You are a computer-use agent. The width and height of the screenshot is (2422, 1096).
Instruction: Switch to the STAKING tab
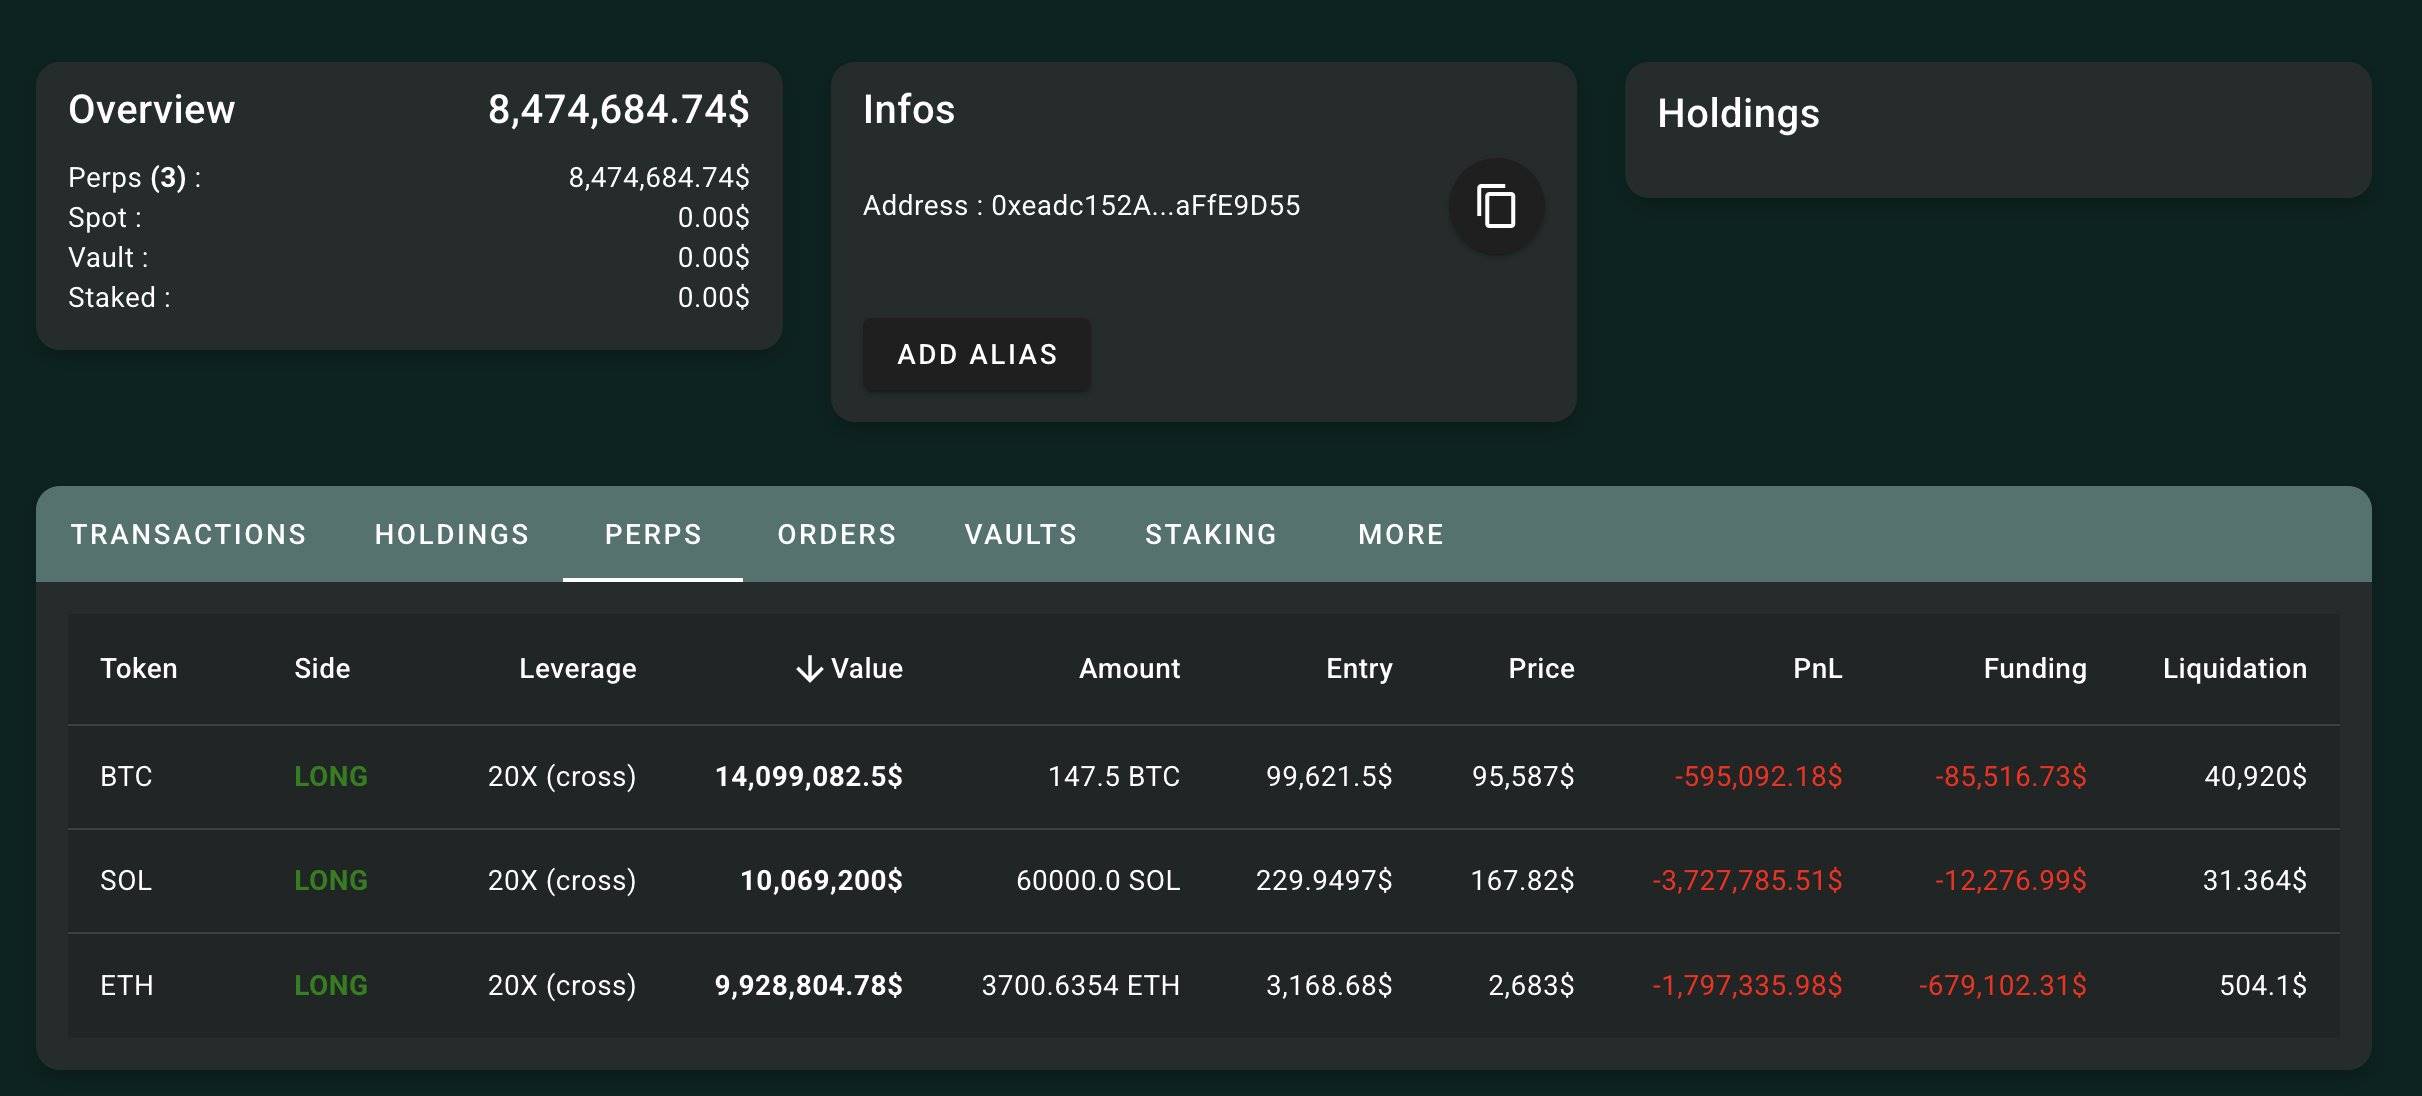[1210, 534]
